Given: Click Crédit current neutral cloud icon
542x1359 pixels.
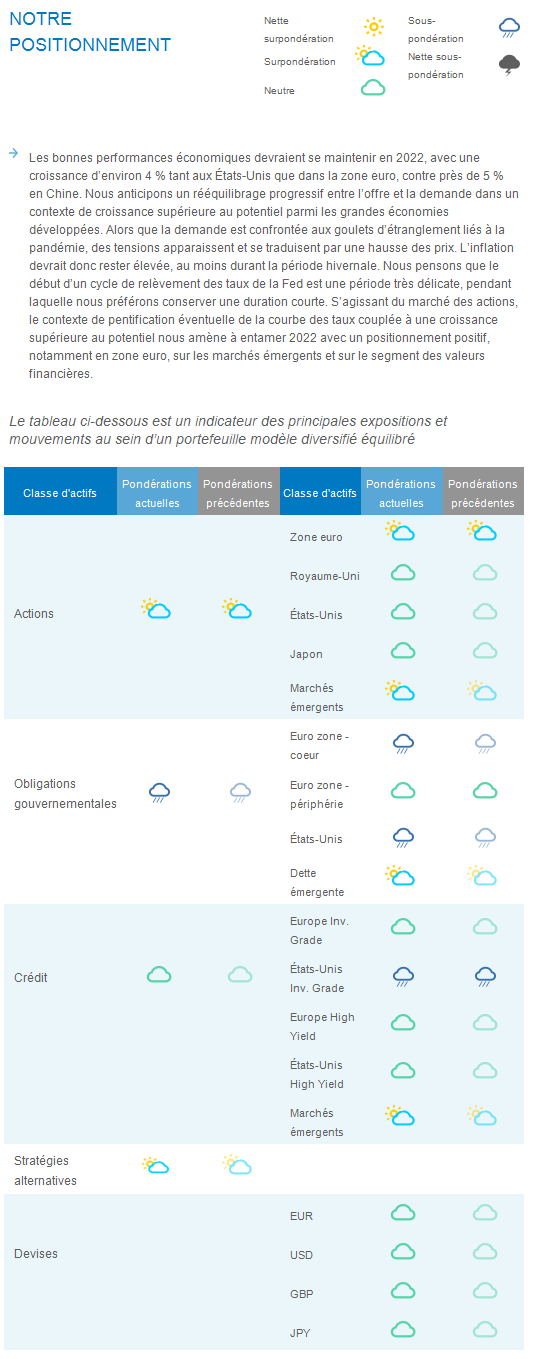Looking at the screenshot, I should 159,974.
